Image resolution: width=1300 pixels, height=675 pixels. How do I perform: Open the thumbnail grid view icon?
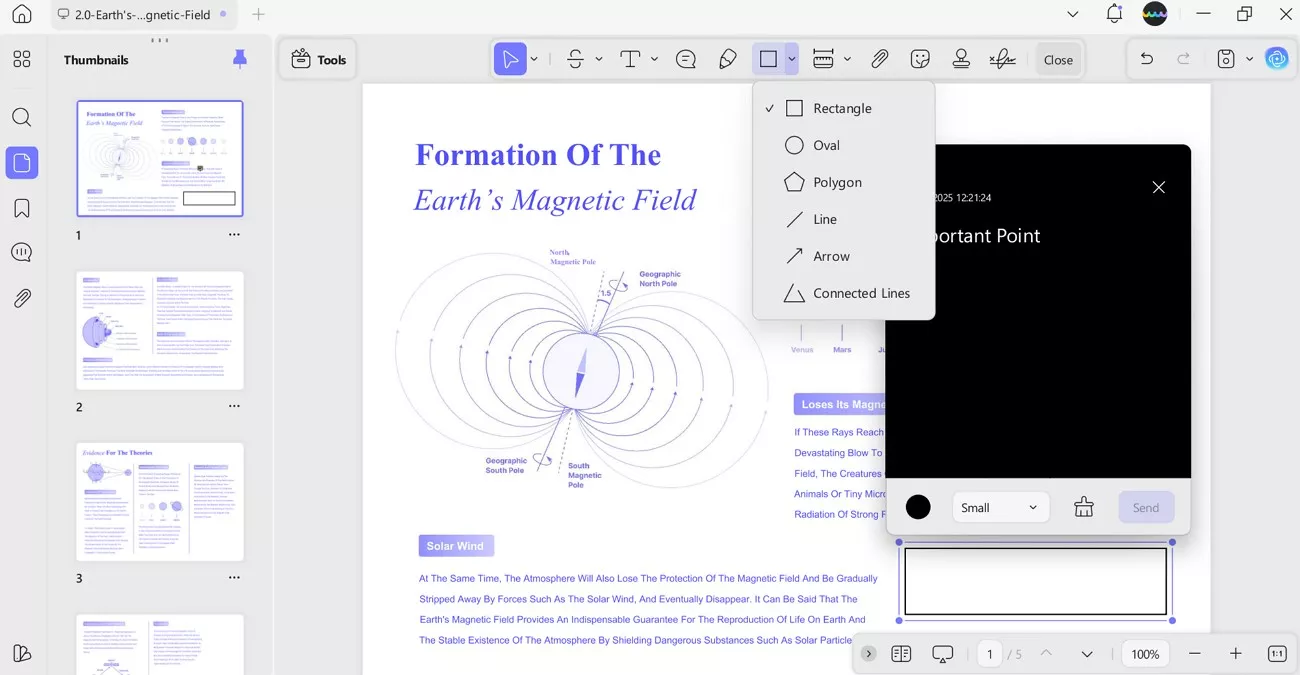[x=22, y=60]
